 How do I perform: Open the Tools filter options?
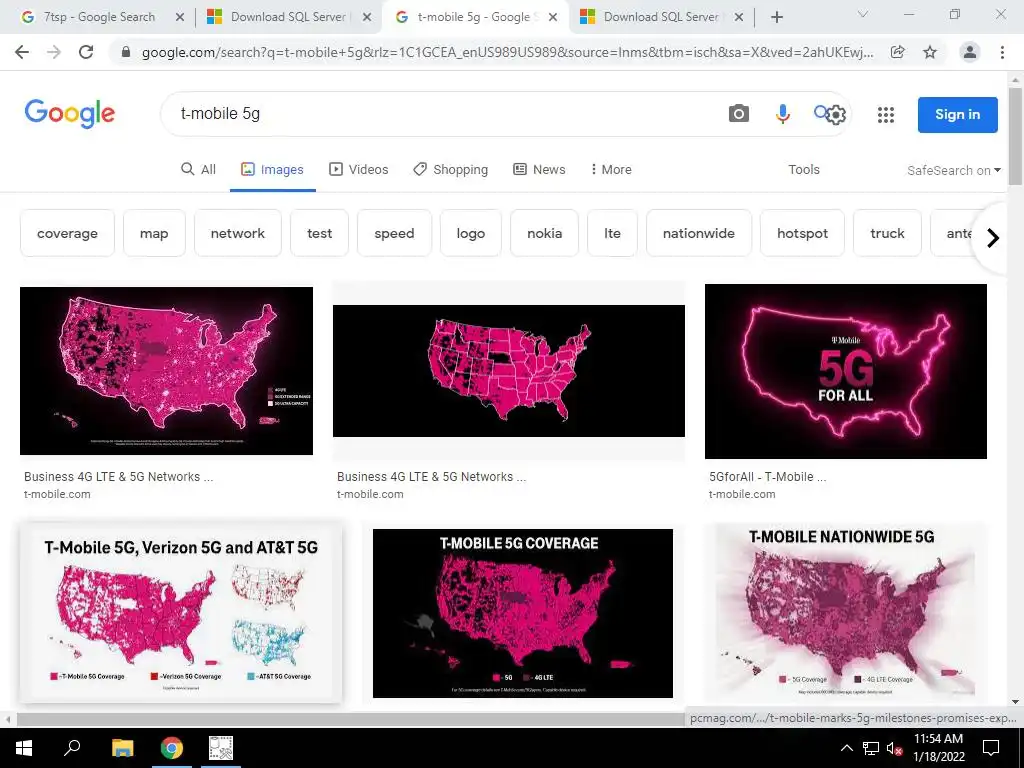803,170
